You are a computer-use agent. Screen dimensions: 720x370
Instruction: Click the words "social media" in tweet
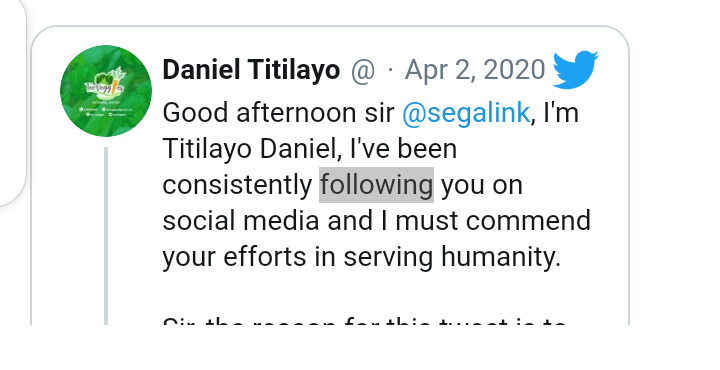click(x=241, y=221)
